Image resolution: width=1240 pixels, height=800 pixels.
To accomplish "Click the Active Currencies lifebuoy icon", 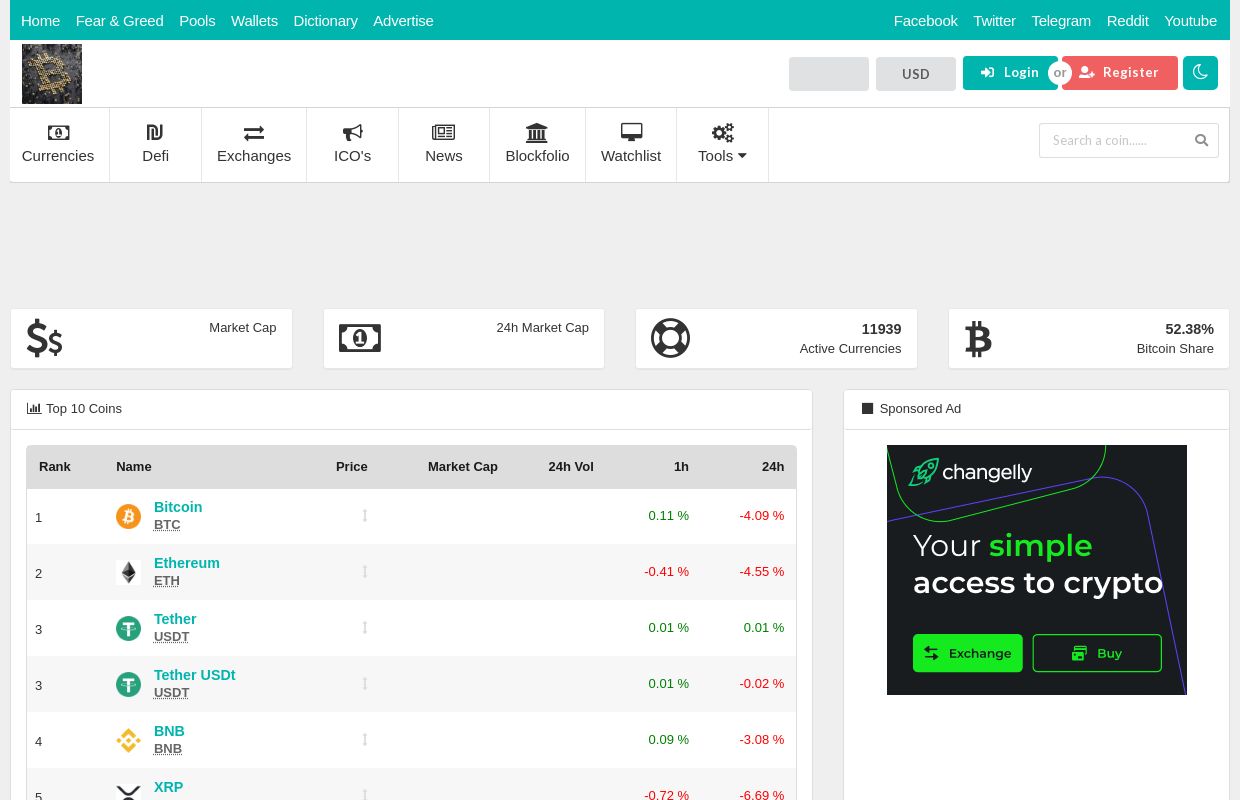I will coord(670,338).
